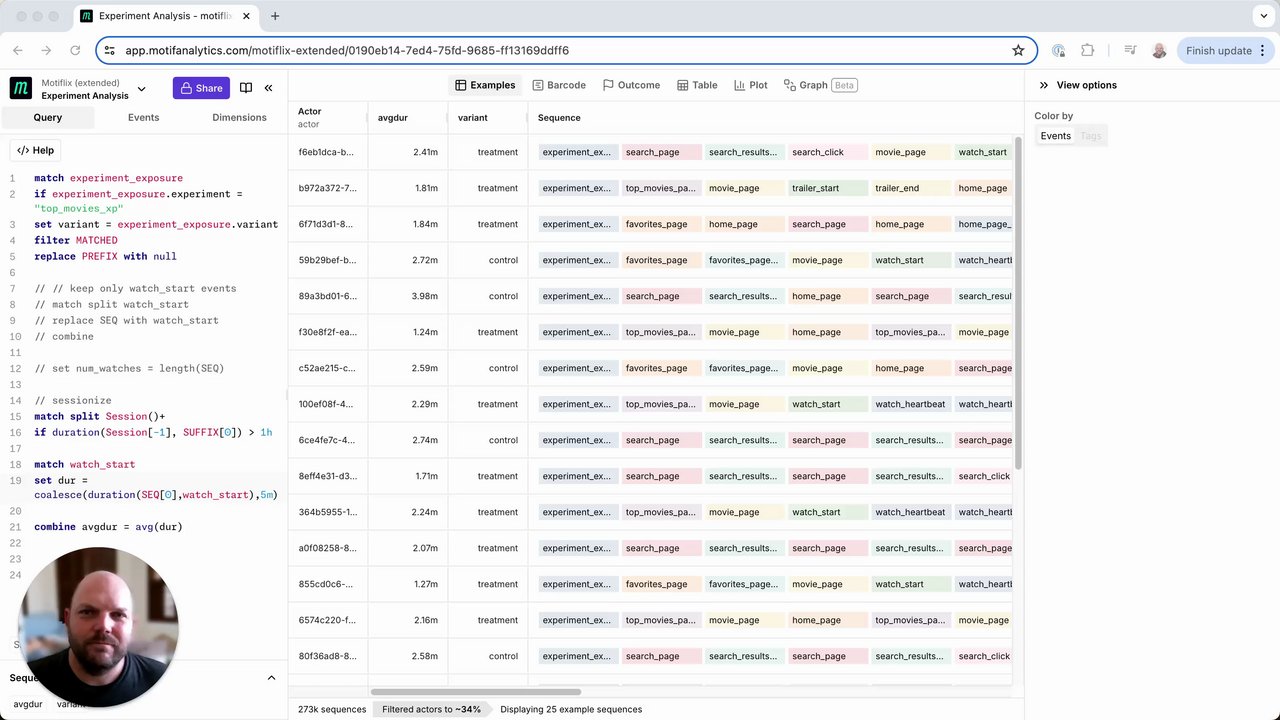Click the 'trailer_end' event chip
This screenshot has height=720, width=1280.
click(x=910, y=188)
